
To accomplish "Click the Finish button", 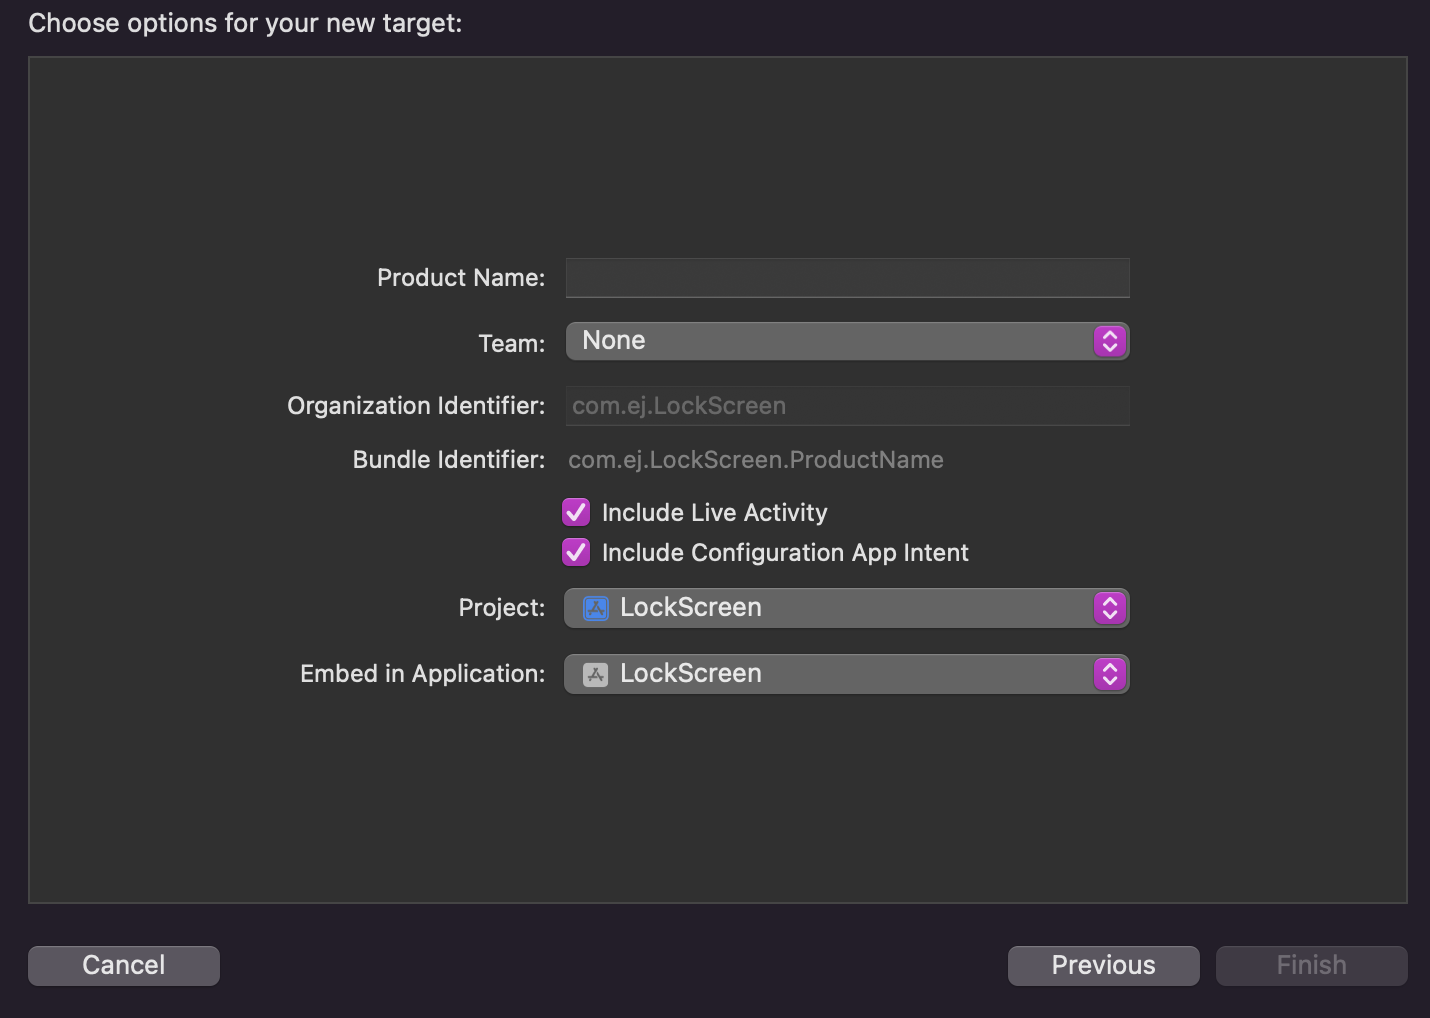I will tap(1311, 965).
